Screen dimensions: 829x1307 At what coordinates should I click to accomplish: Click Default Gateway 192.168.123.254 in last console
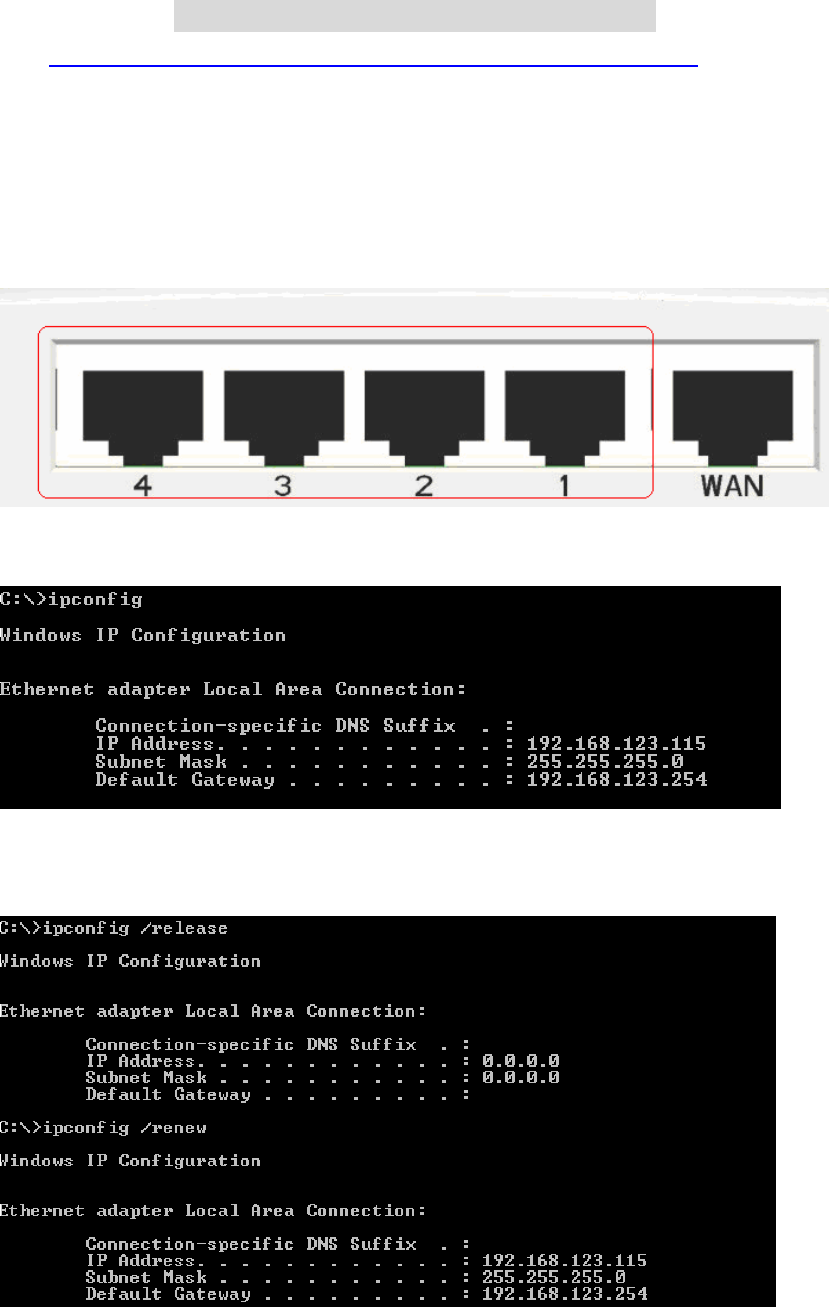click(564, 1295)
